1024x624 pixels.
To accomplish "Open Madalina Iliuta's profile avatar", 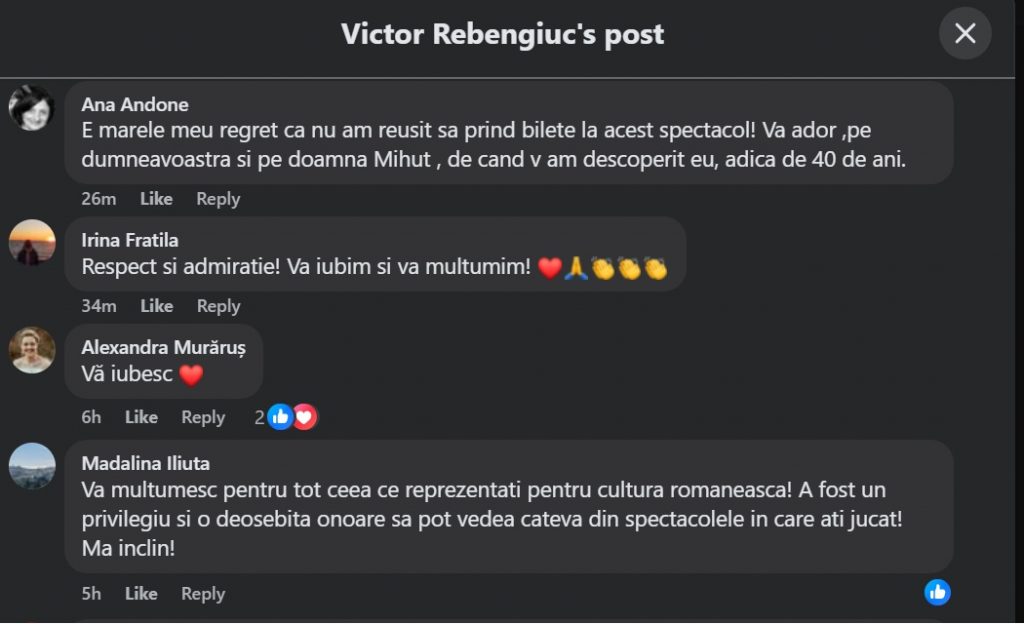I will pyautogui.click(x=31, y=466).
